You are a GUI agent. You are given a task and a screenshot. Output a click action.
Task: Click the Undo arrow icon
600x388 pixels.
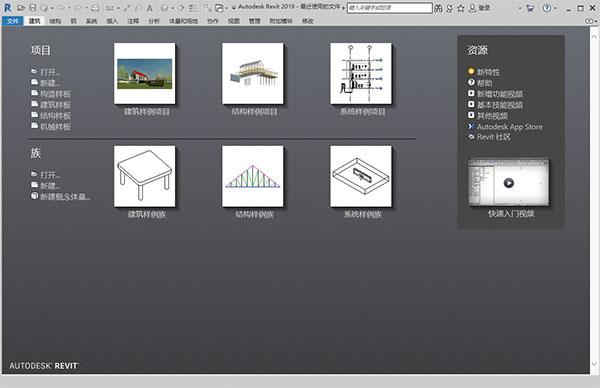pyautogui.click(x=61, y=8)
